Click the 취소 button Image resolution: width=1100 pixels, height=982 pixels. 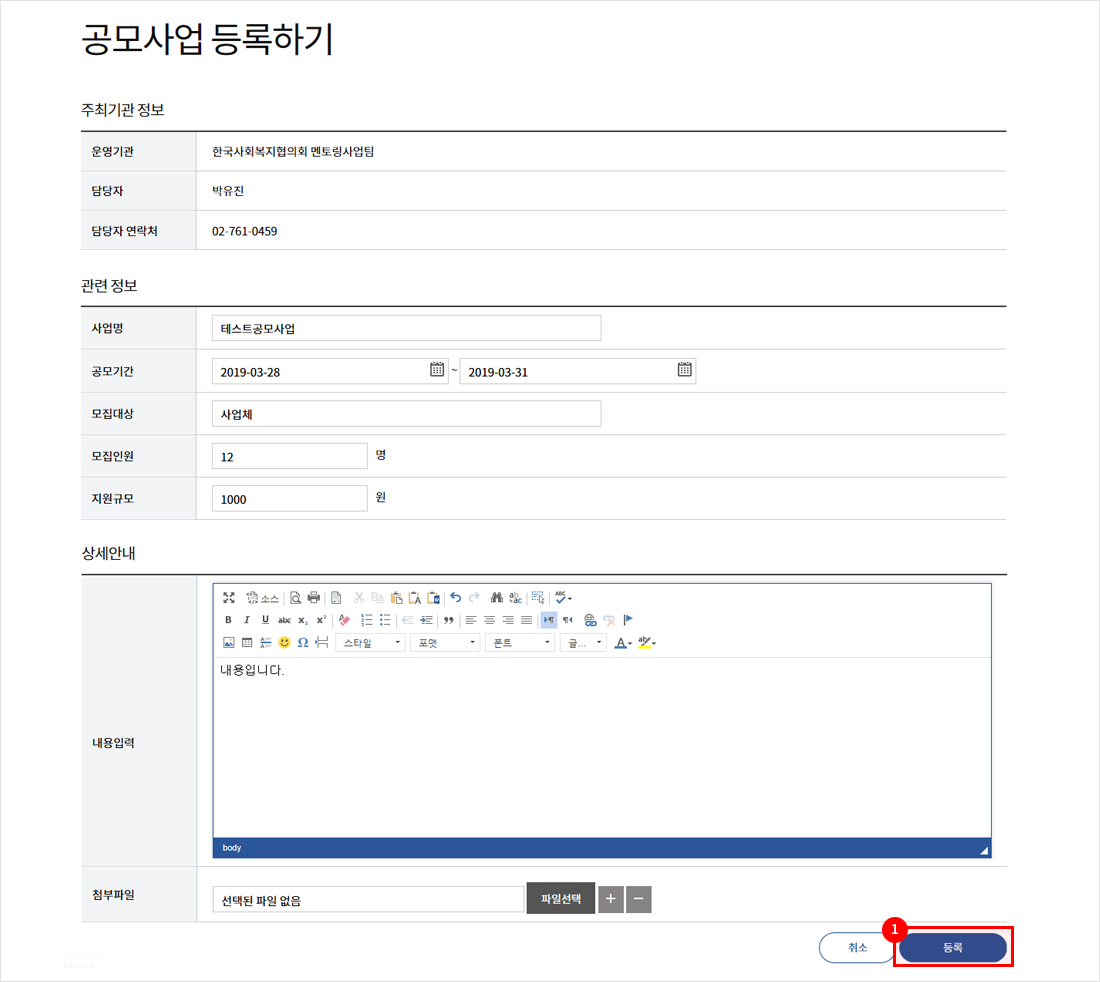(857, 948)
